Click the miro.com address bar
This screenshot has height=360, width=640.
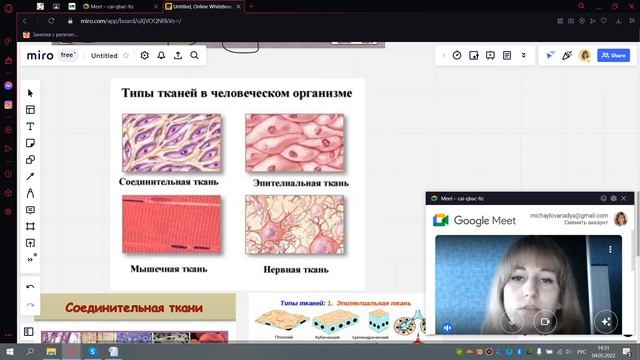131,21
